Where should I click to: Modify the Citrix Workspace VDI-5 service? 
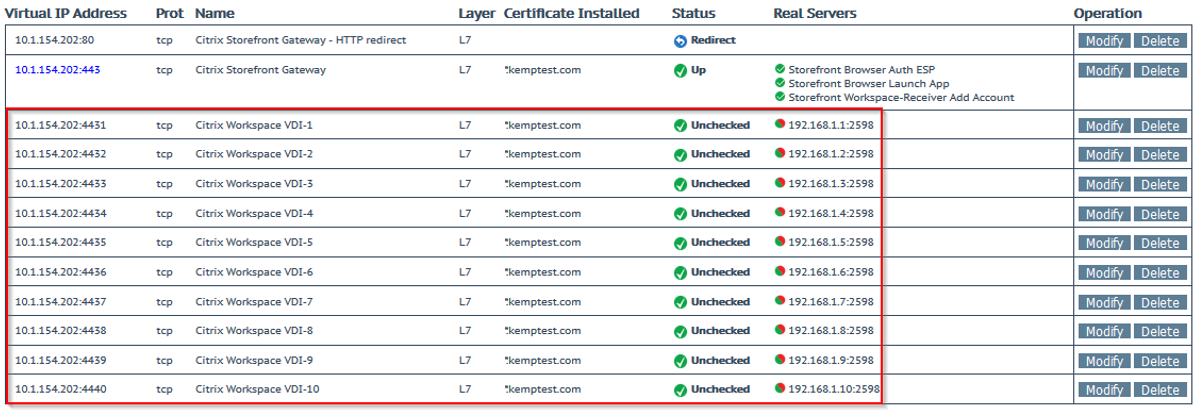click(x=1104, y=244)
